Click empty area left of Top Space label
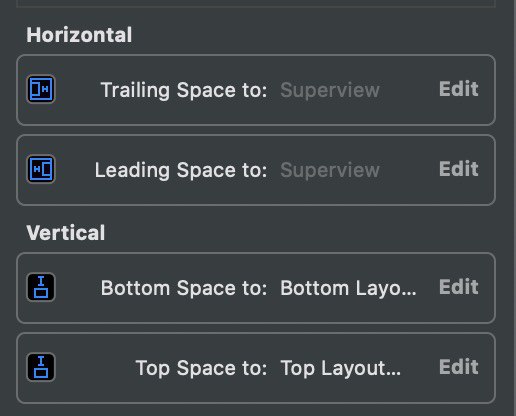Screen dimensions: 516x416 pos(95,368)
